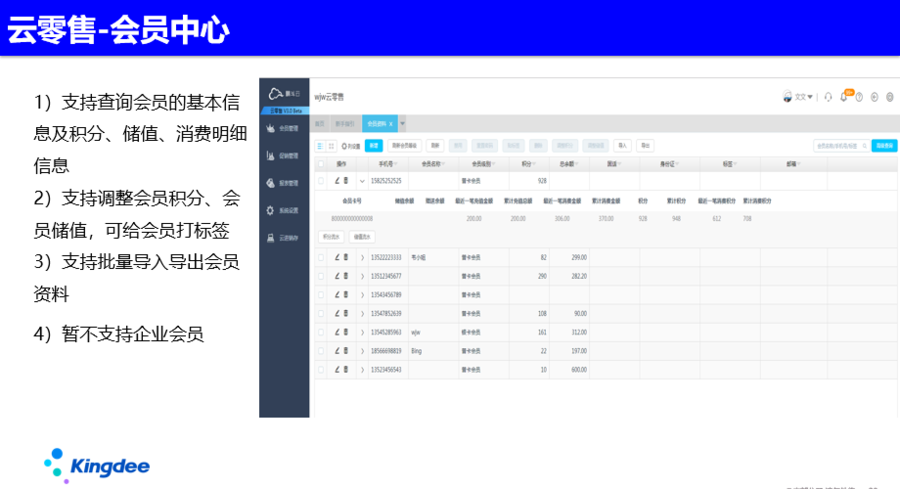Open notifications bell with 99+ badge

point(844,96)
